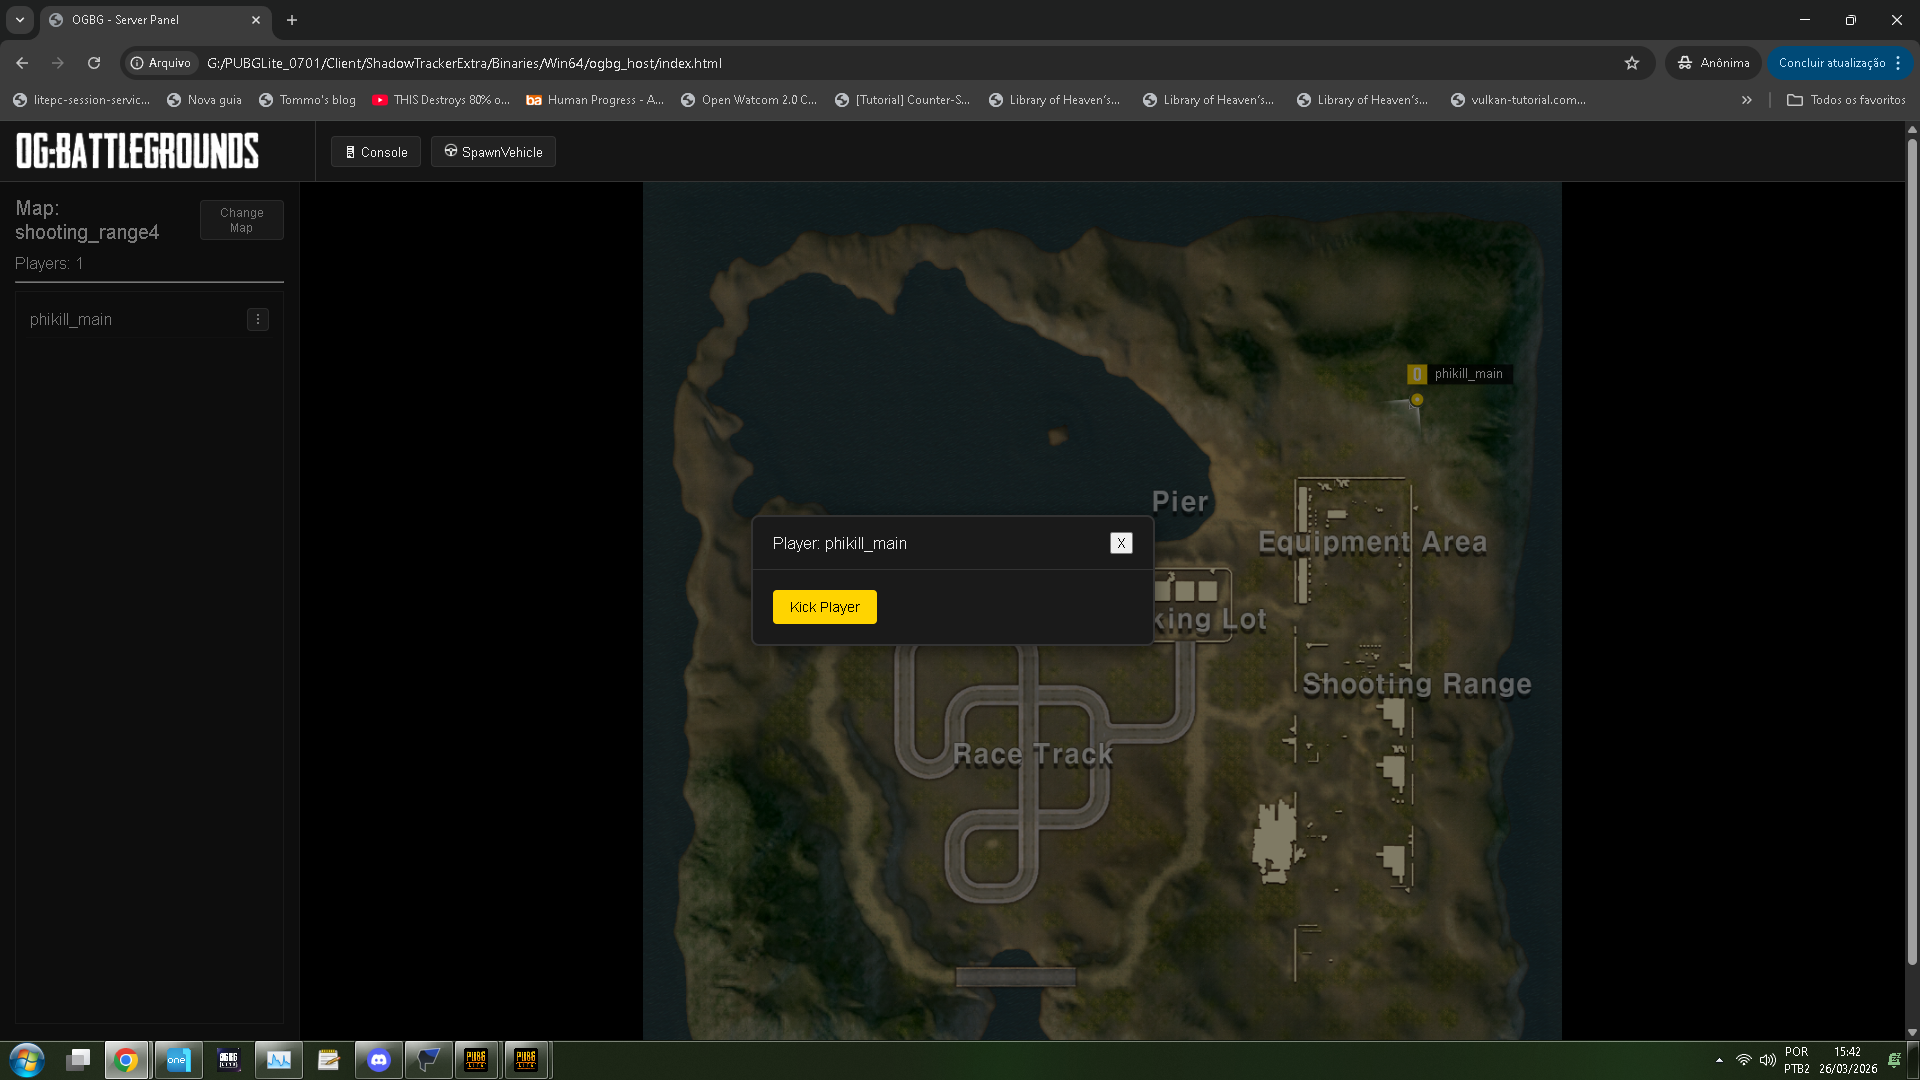1920x1080 pixels.
Task: Open the SpawnVehicle panel
Action: (493, 152)
